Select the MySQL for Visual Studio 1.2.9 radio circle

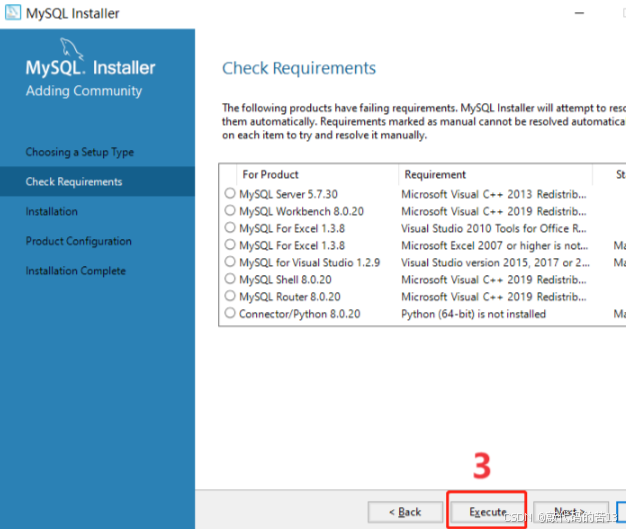click(230, 262)
